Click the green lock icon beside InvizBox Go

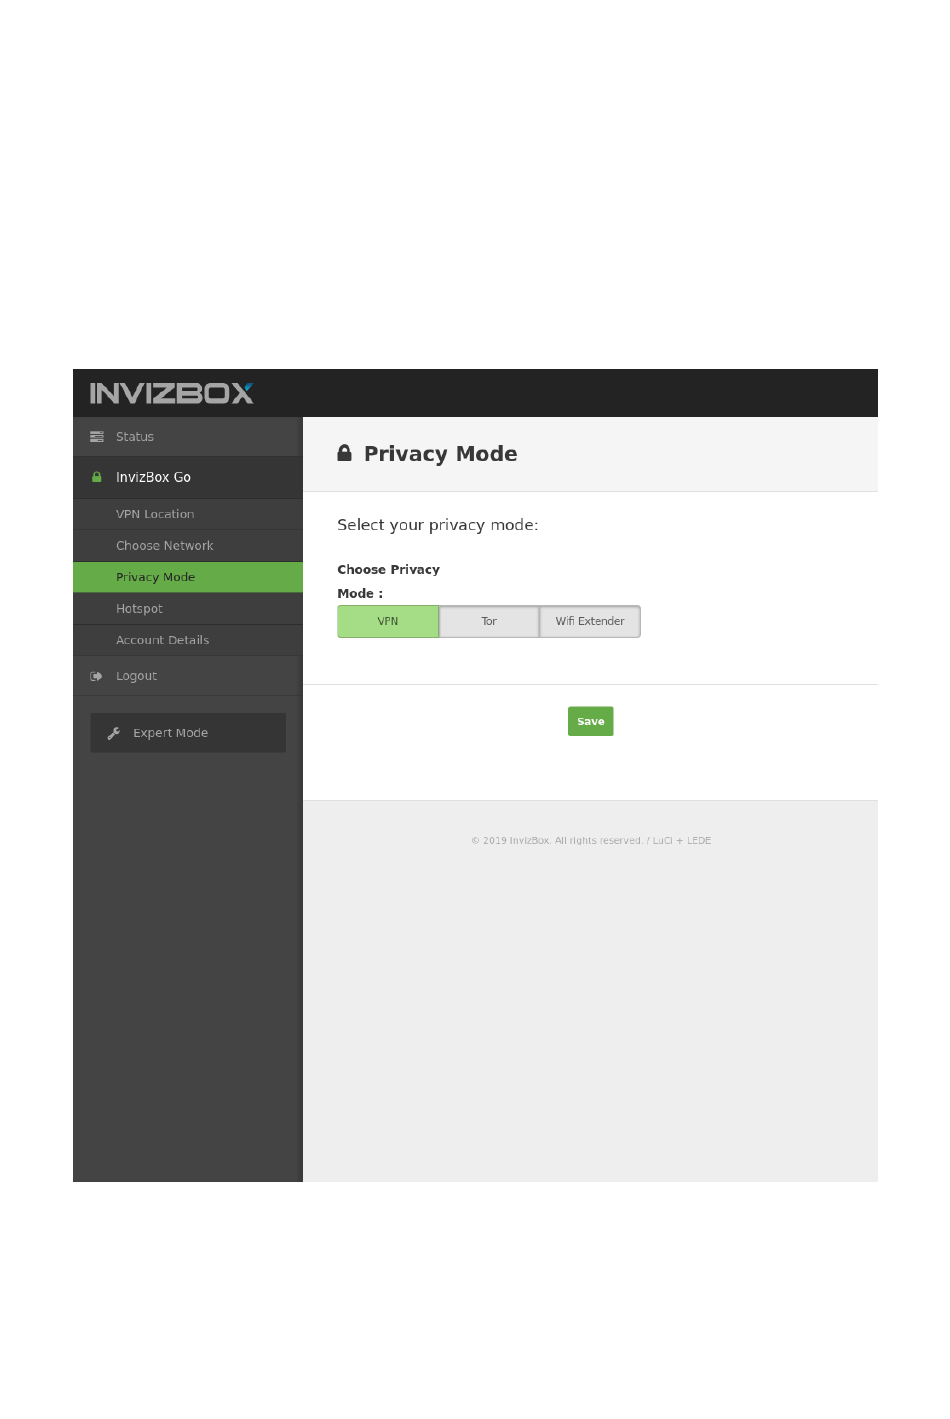(97, 477)
